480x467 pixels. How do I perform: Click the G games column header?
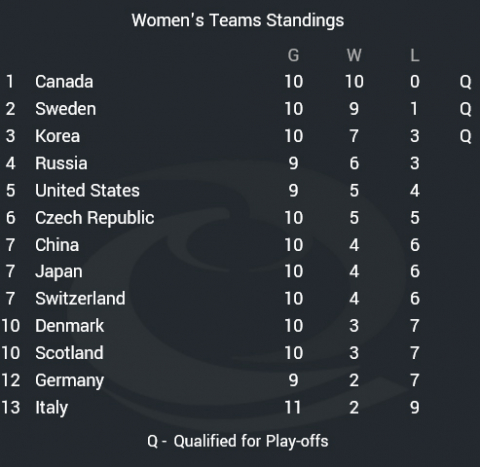pyautogui.click(x=293, y=55)
